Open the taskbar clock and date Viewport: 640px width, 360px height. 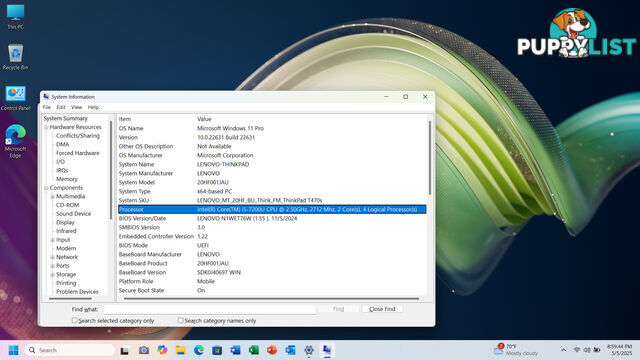(619, 350)
